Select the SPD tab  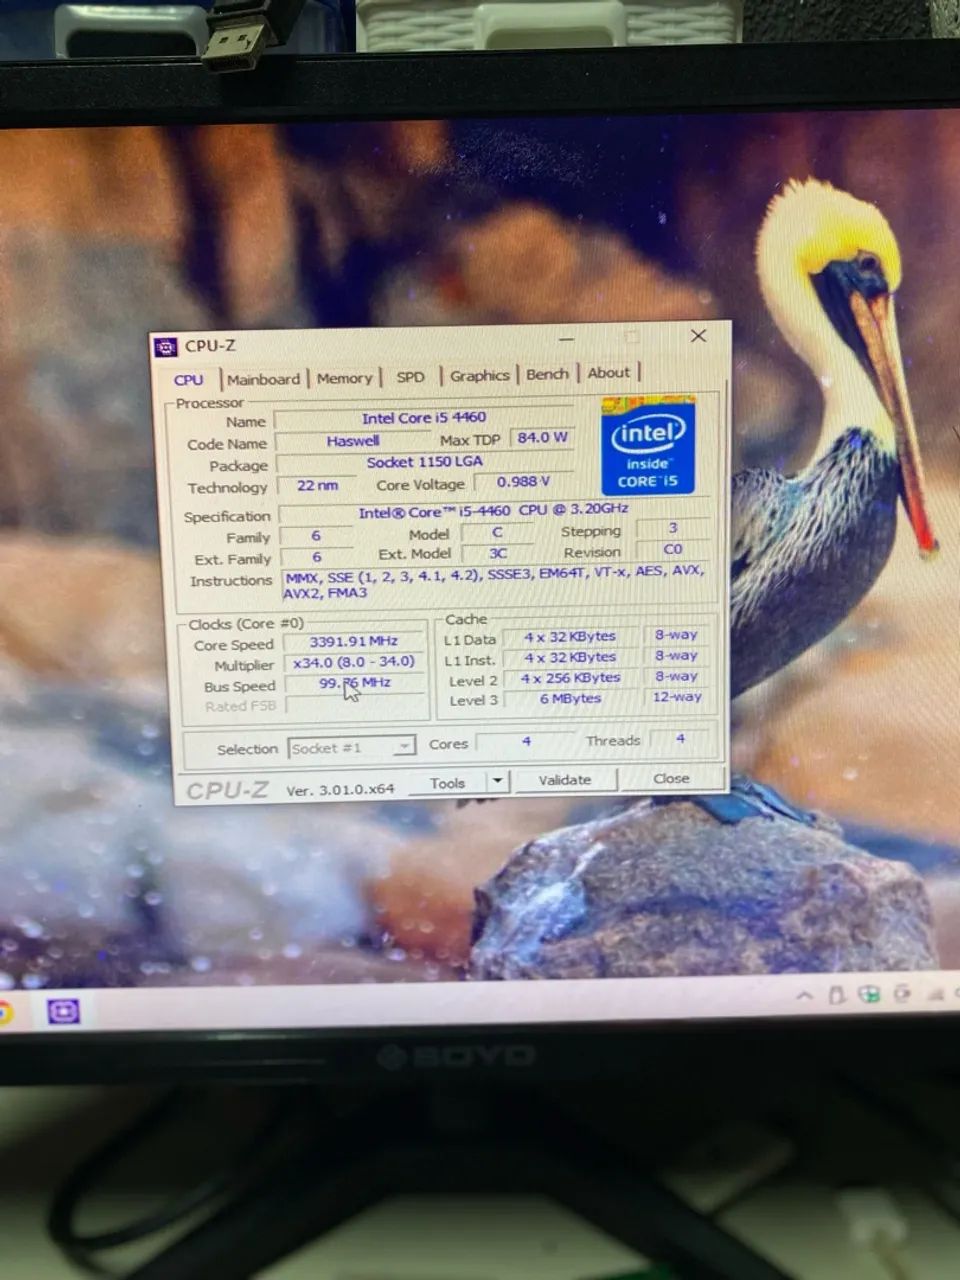coord(410,377)
